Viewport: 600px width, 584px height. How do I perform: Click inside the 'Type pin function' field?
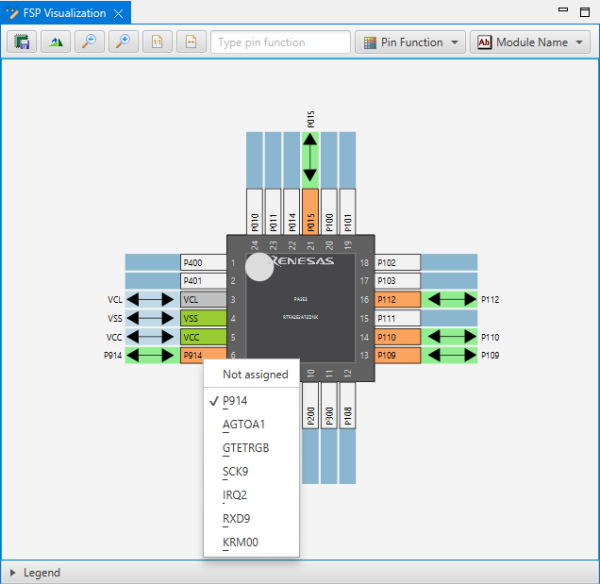tap(280, 42)
